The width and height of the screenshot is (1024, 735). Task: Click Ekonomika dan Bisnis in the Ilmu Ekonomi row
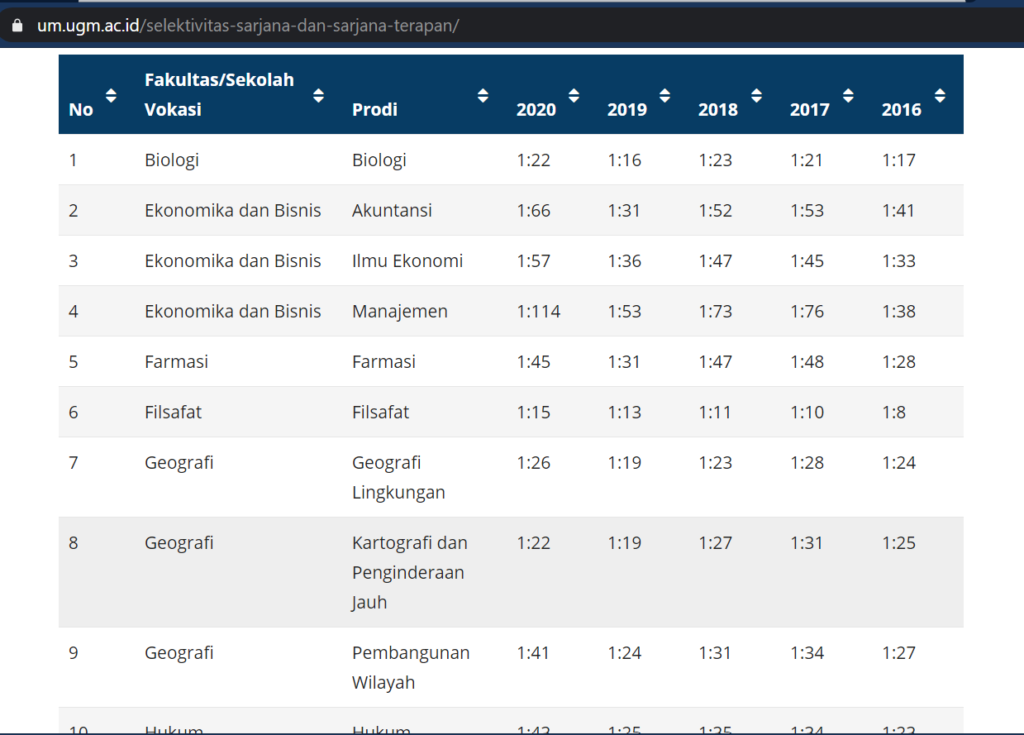[232, 261]
